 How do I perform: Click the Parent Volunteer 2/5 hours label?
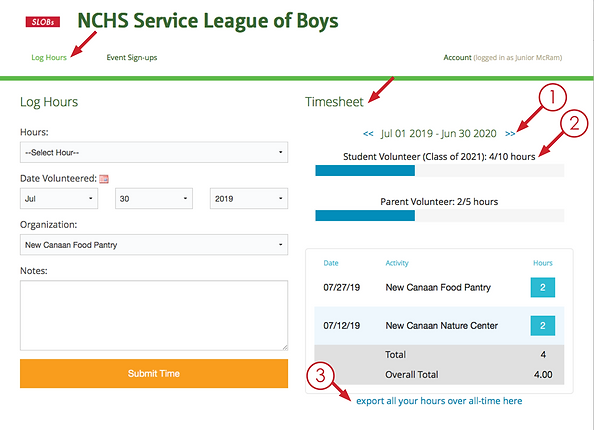click(x=439, y=202)
